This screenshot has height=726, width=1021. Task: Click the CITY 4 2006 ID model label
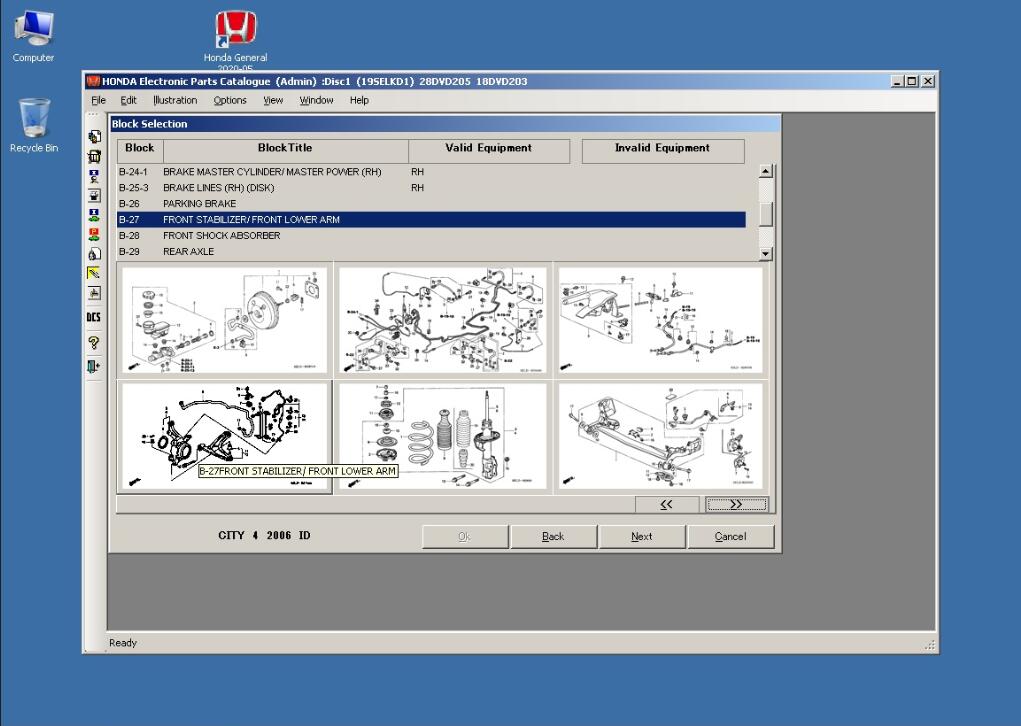(264, 535)
